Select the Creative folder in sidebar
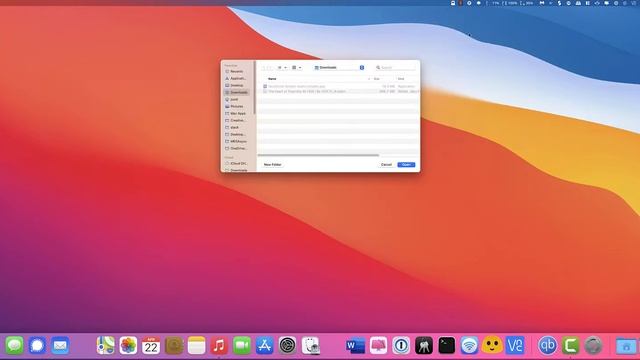 tap(236, 120)
